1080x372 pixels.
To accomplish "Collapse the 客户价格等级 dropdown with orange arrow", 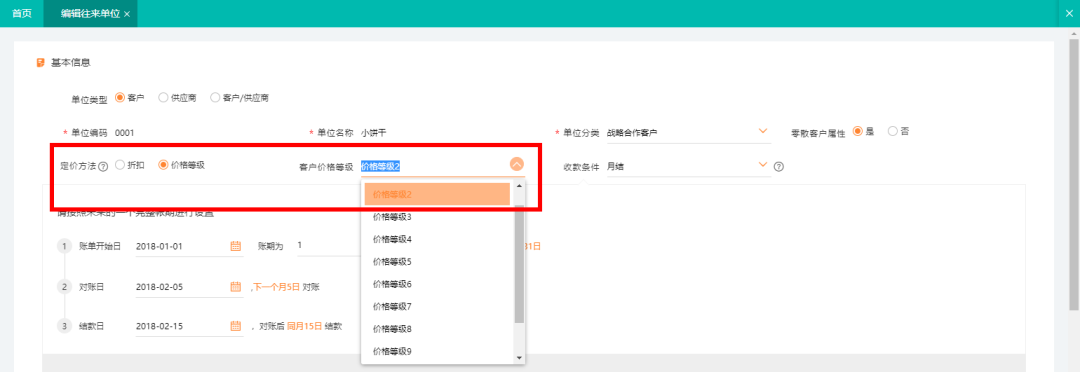I will point(517,165).
